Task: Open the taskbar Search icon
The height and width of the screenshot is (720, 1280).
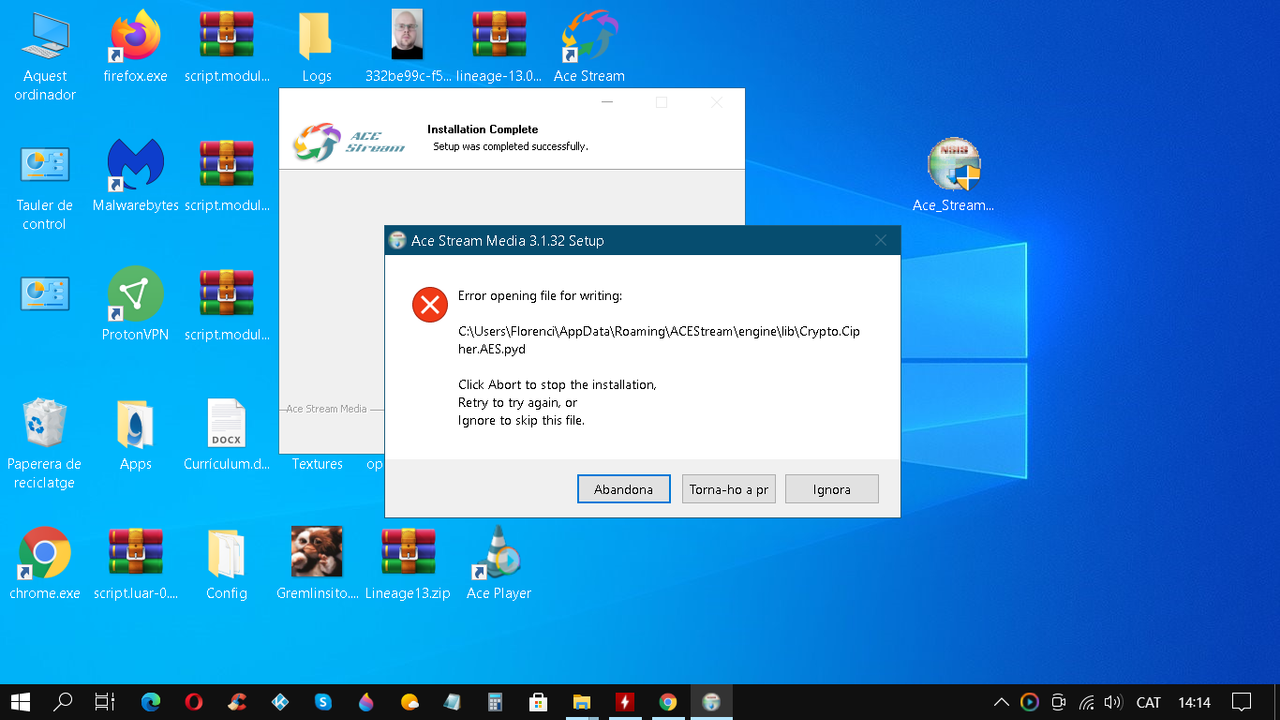Action: [x=62, y=702]
